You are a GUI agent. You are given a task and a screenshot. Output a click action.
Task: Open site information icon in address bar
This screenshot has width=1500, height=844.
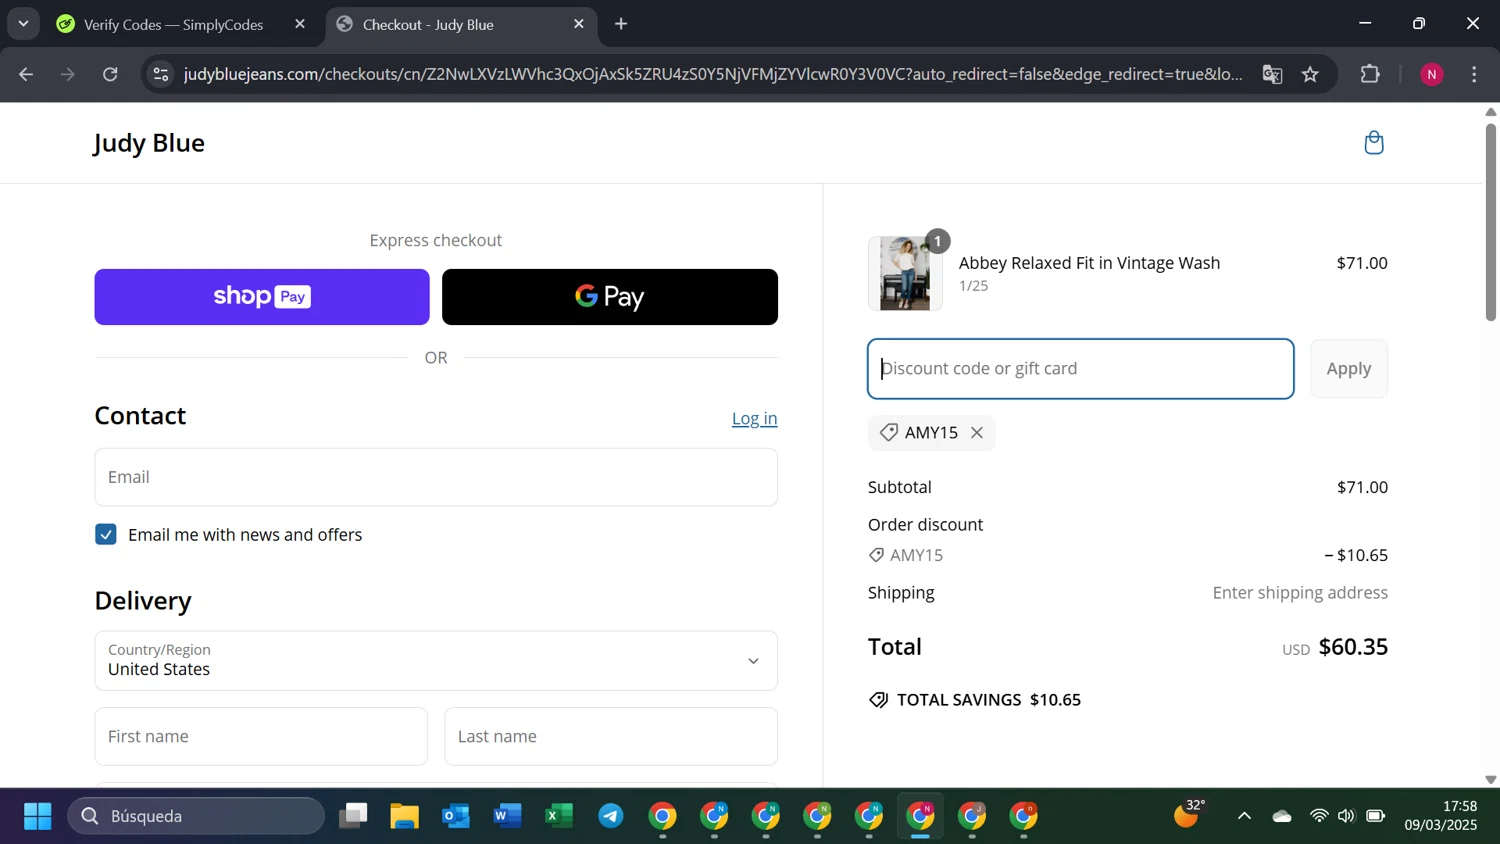coord(161,74)
